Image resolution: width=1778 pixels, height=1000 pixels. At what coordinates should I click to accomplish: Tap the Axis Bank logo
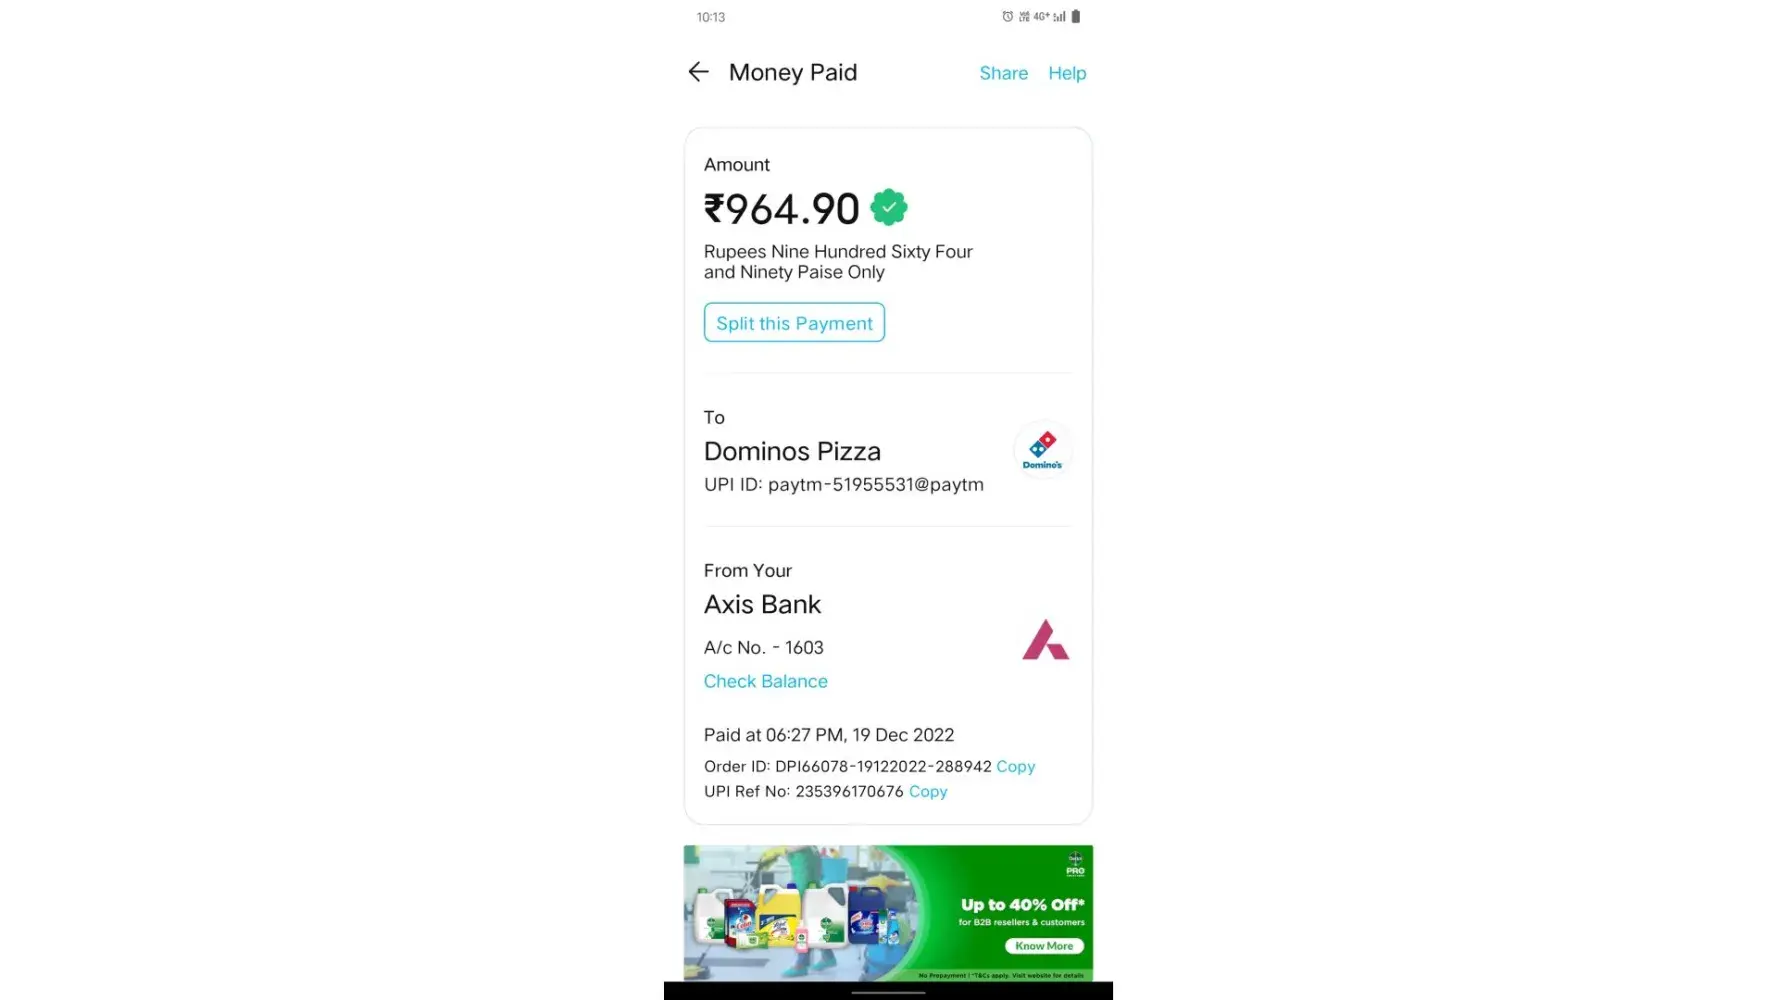click(x=1045, y=640)
